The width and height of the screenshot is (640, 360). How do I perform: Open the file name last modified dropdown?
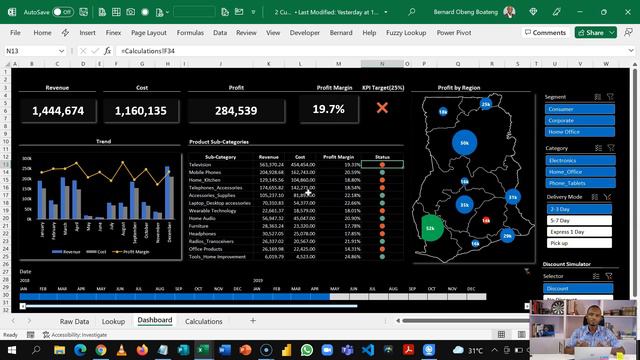386,12
